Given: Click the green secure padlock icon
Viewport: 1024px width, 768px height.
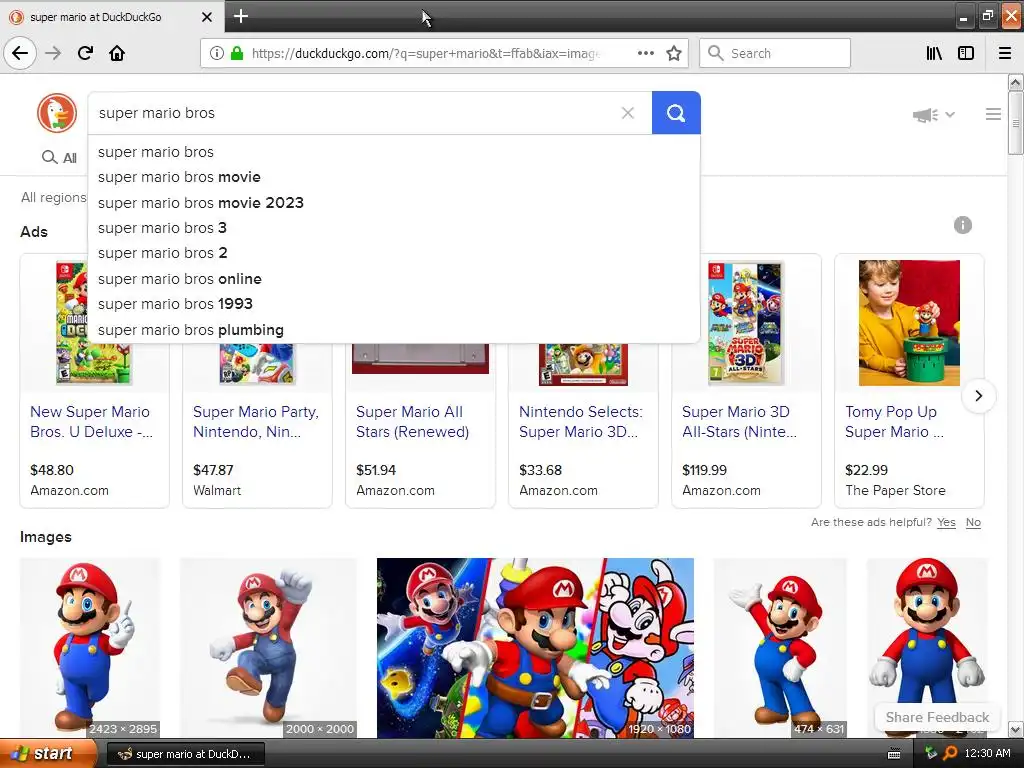Looking at the screenshot, I should point(237,53).
